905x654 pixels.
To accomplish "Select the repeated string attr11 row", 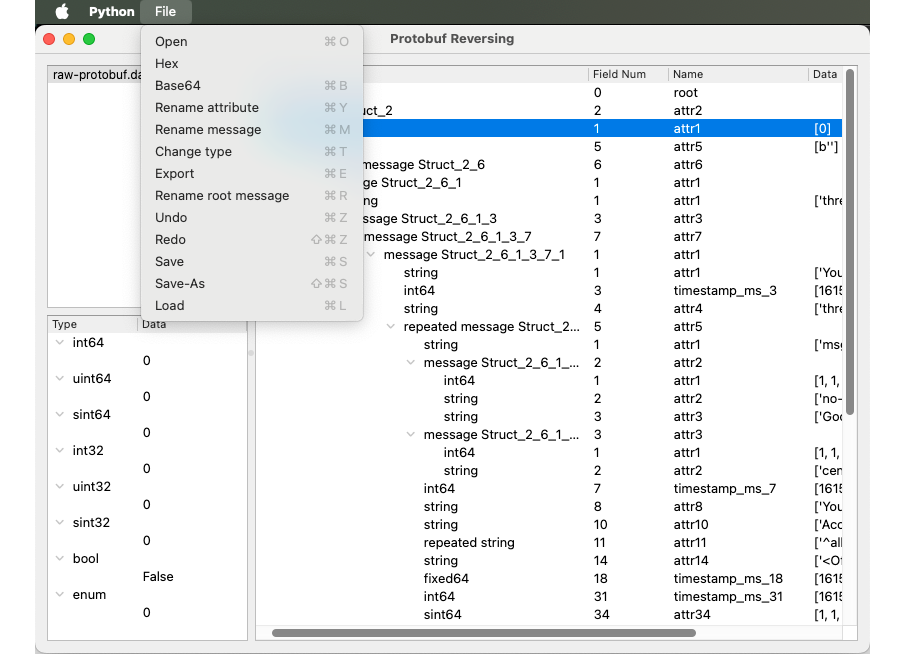I will pyautogui.click(x=549, y=542).
